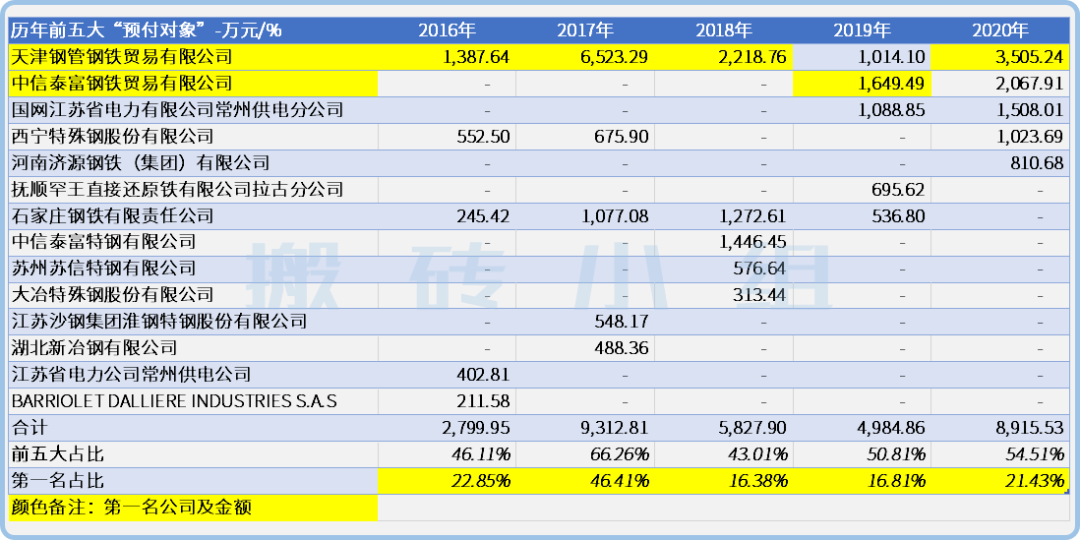Select the row label 中信泰富钢铁贸易有限公司
This screenshot has width=1080, height=540.
[x=122, y=83]
